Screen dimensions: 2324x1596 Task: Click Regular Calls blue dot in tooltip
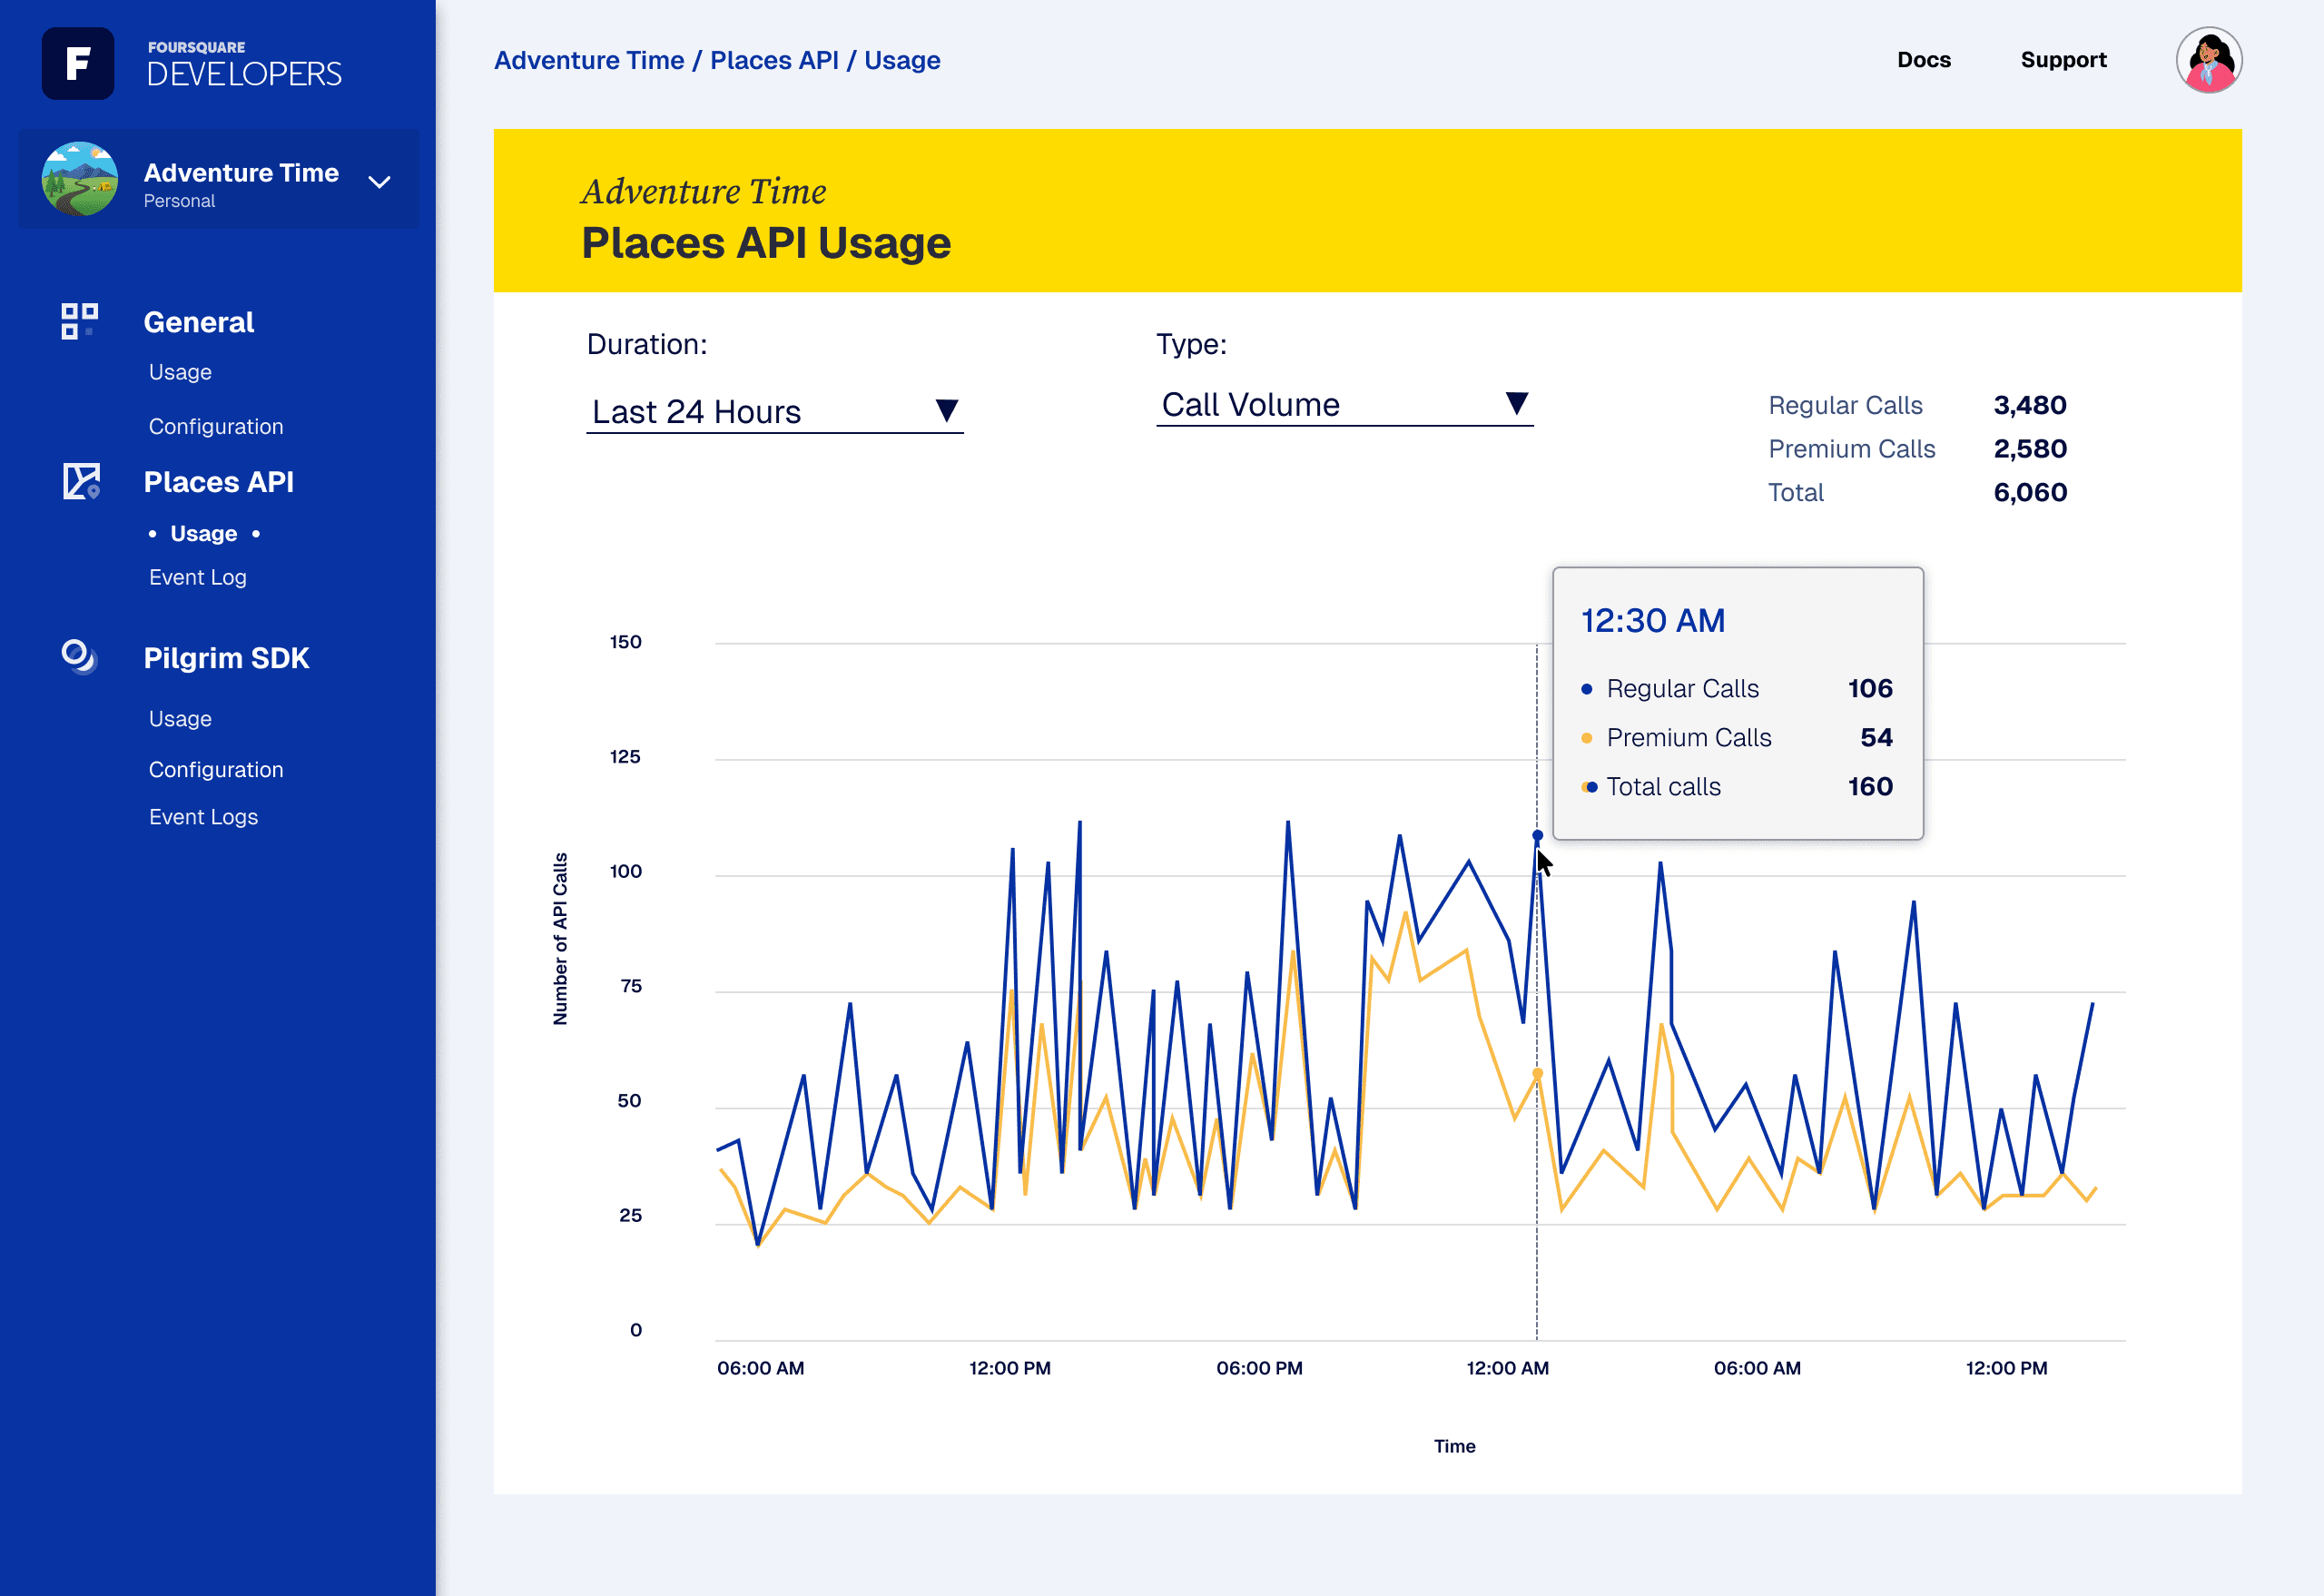tap(1586, 689)
